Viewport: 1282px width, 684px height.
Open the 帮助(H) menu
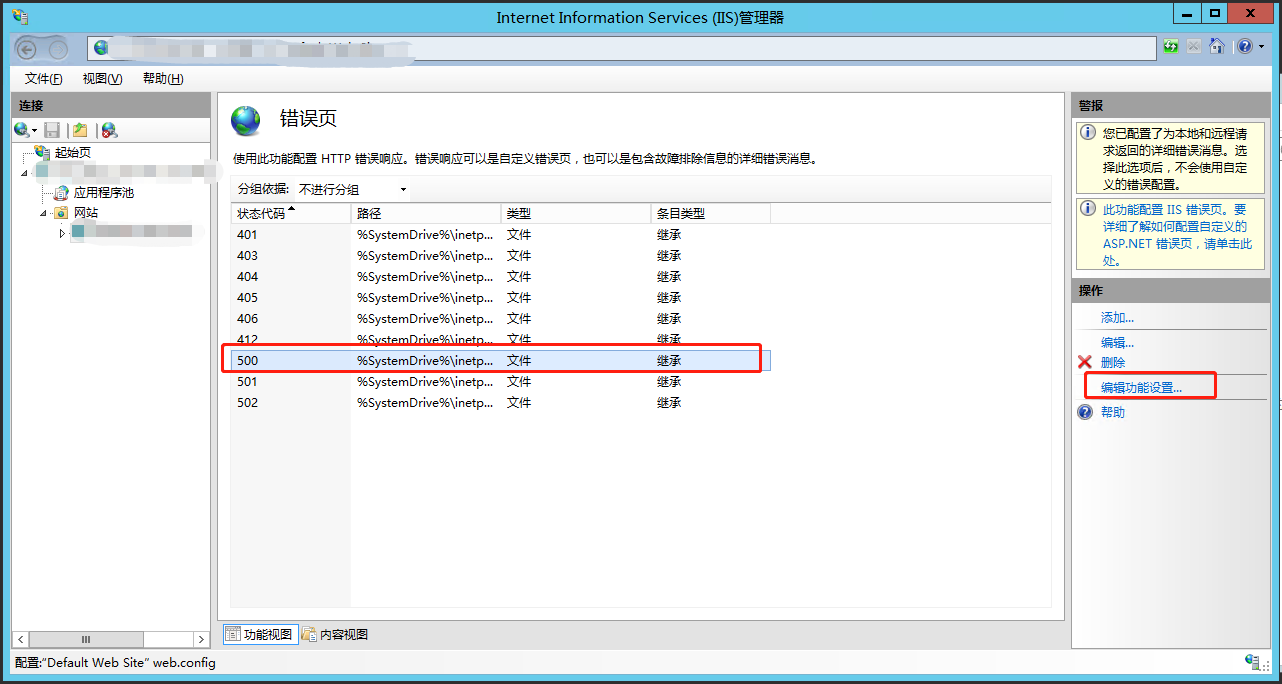tap(163, 79)
